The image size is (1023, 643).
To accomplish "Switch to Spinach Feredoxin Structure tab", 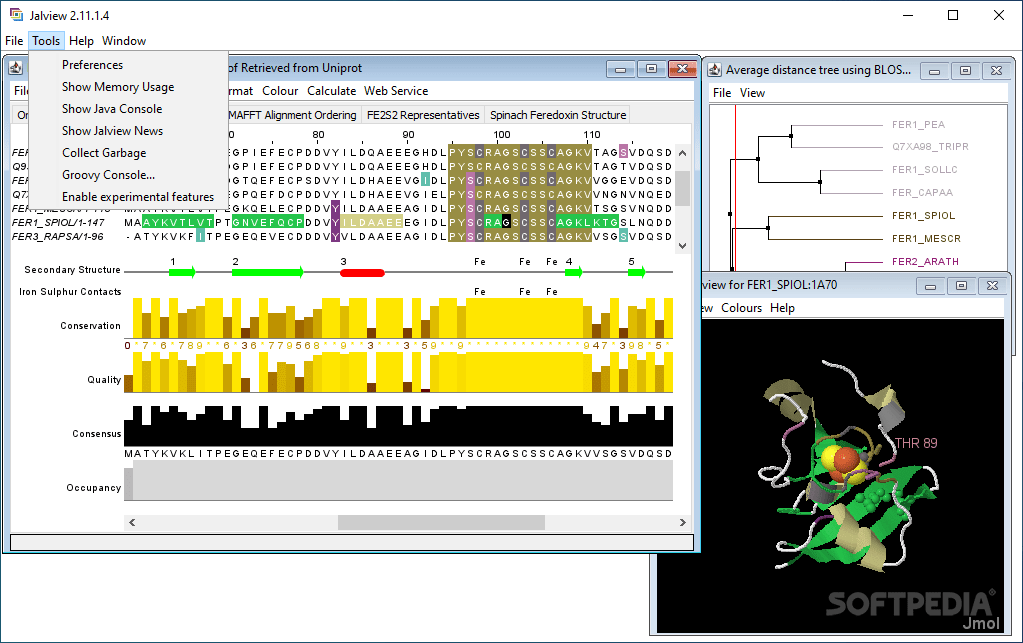I will coord(558,115).
